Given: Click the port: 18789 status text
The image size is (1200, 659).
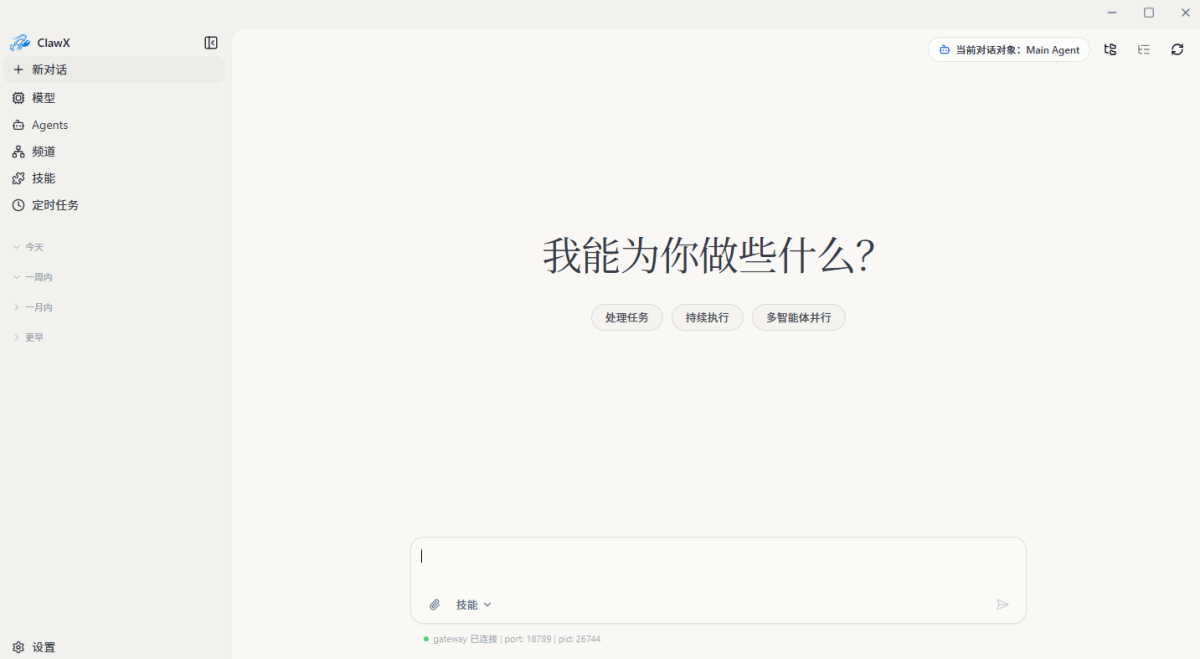Looking at the screenshot, I should (x=527, y=639).
